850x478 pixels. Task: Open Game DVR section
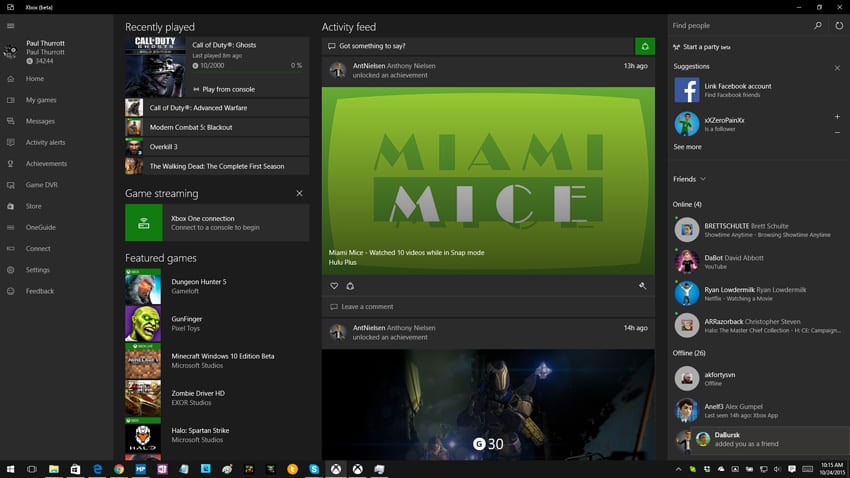tap(41, 184)
